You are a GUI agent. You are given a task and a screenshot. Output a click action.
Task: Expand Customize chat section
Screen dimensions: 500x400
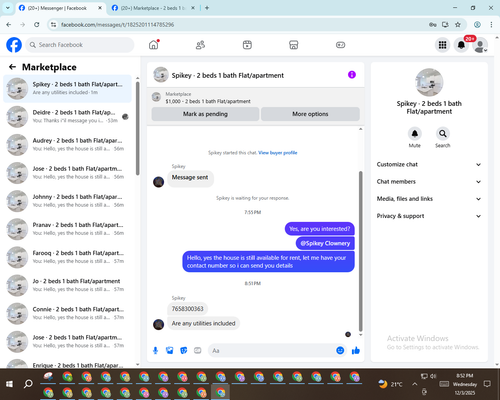pos(429,164)
